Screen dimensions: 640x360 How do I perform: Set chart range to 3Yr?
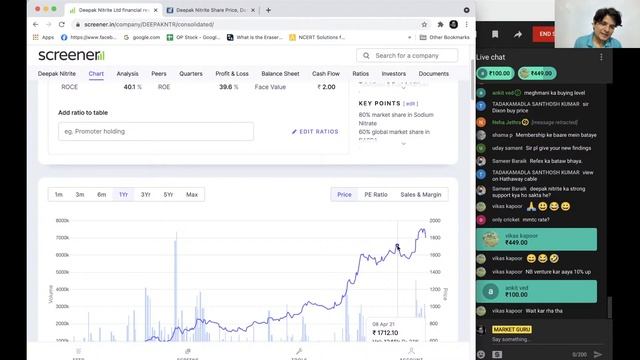[146, 195]
